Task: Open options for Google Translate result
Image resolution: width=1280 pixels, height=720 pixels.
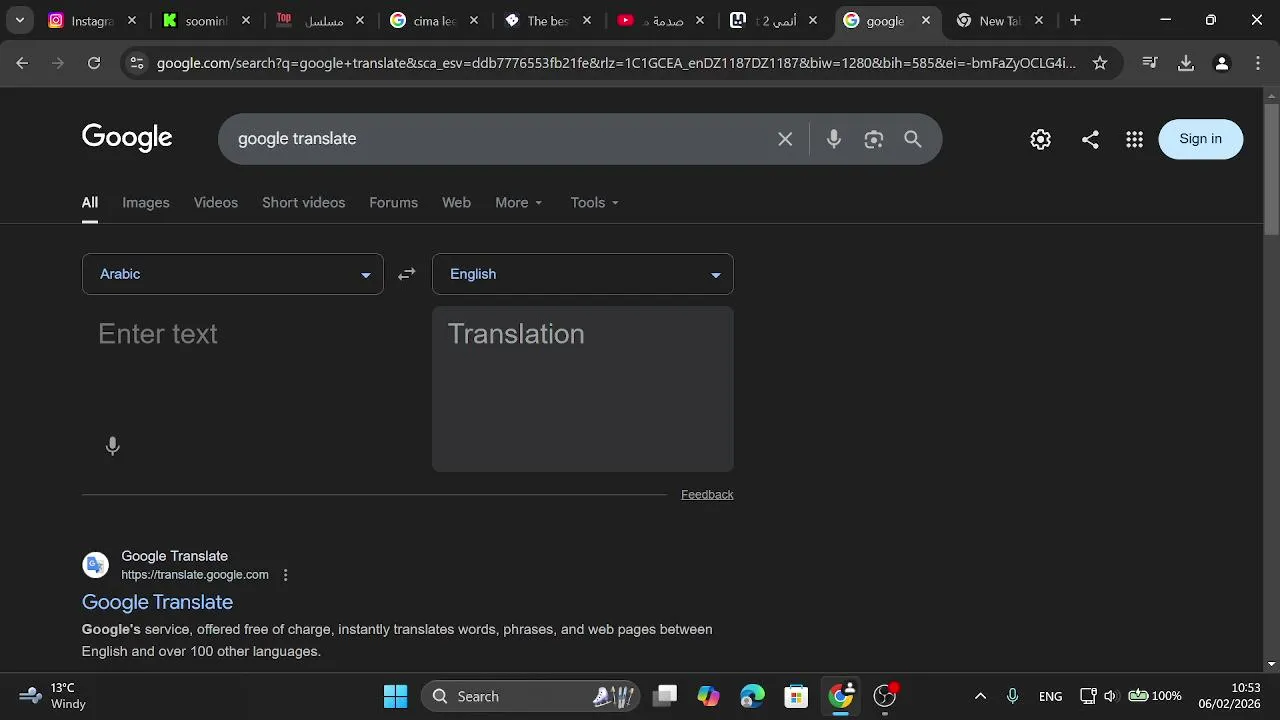Action: [286, 575]
